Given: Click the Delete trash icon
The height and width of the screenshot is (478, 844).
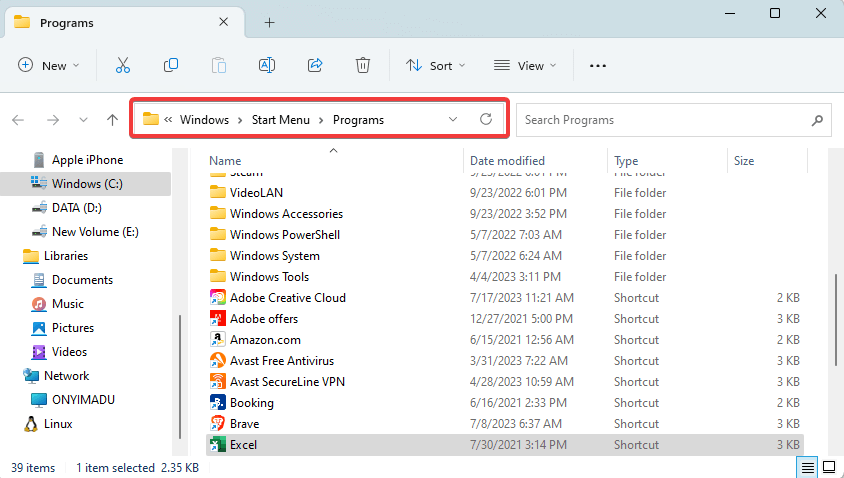Looking at the screenshot, I should pyautogui.click(x=363, y=66).
